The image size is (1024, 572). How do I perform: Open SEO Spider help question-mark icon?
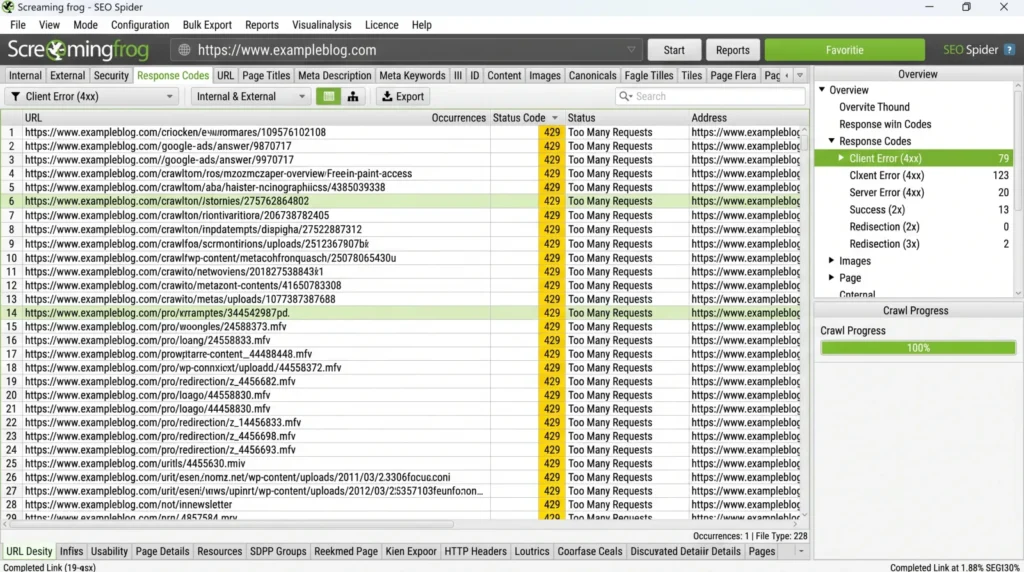(1009, 50)
